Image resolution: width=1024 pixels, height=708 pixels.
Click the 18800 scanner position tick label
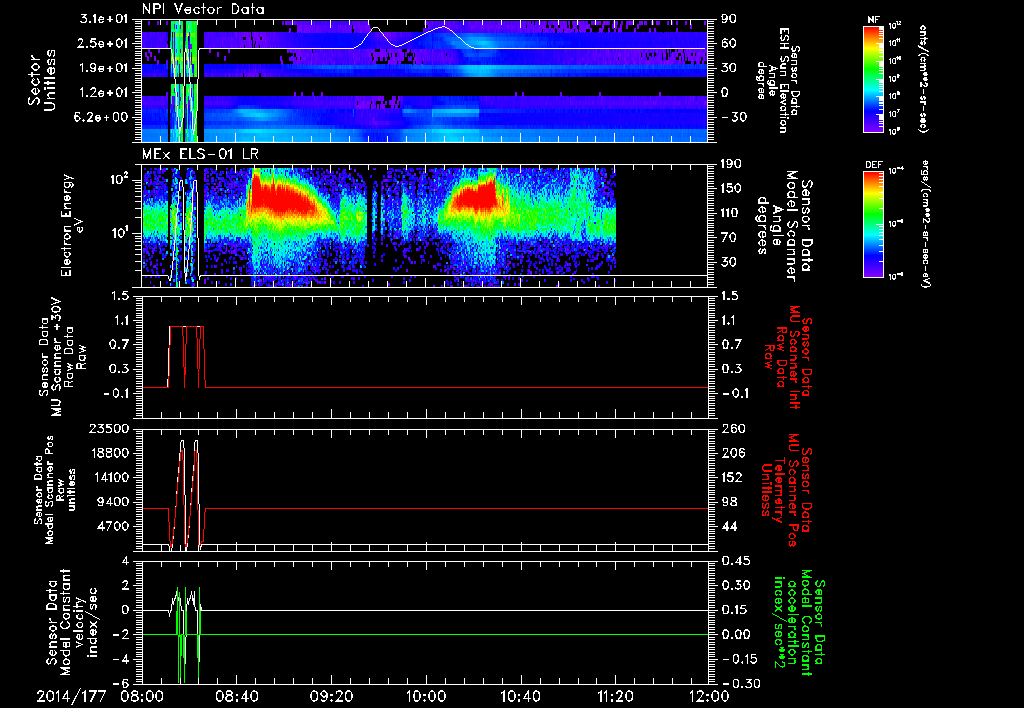[x=109, y=453]
